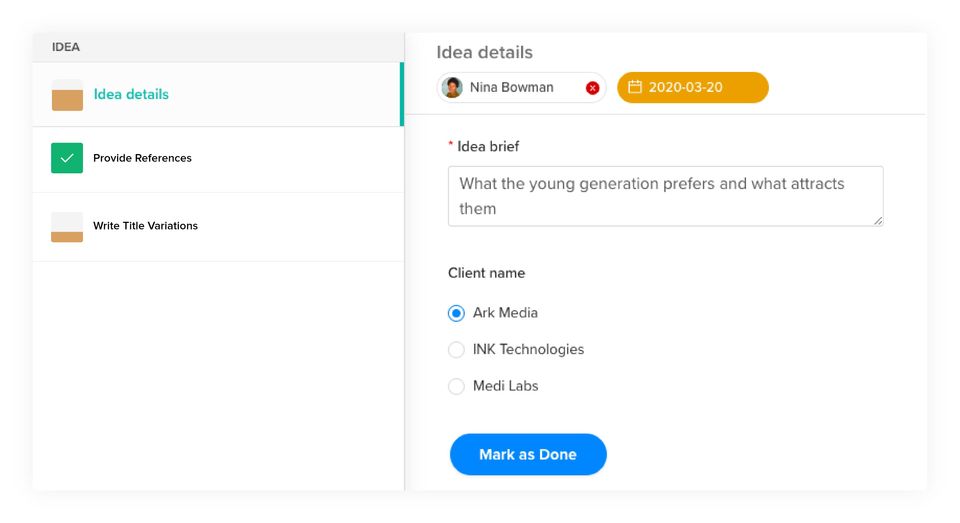Click the green checkmark icon for Provide References

click(67, 158)
